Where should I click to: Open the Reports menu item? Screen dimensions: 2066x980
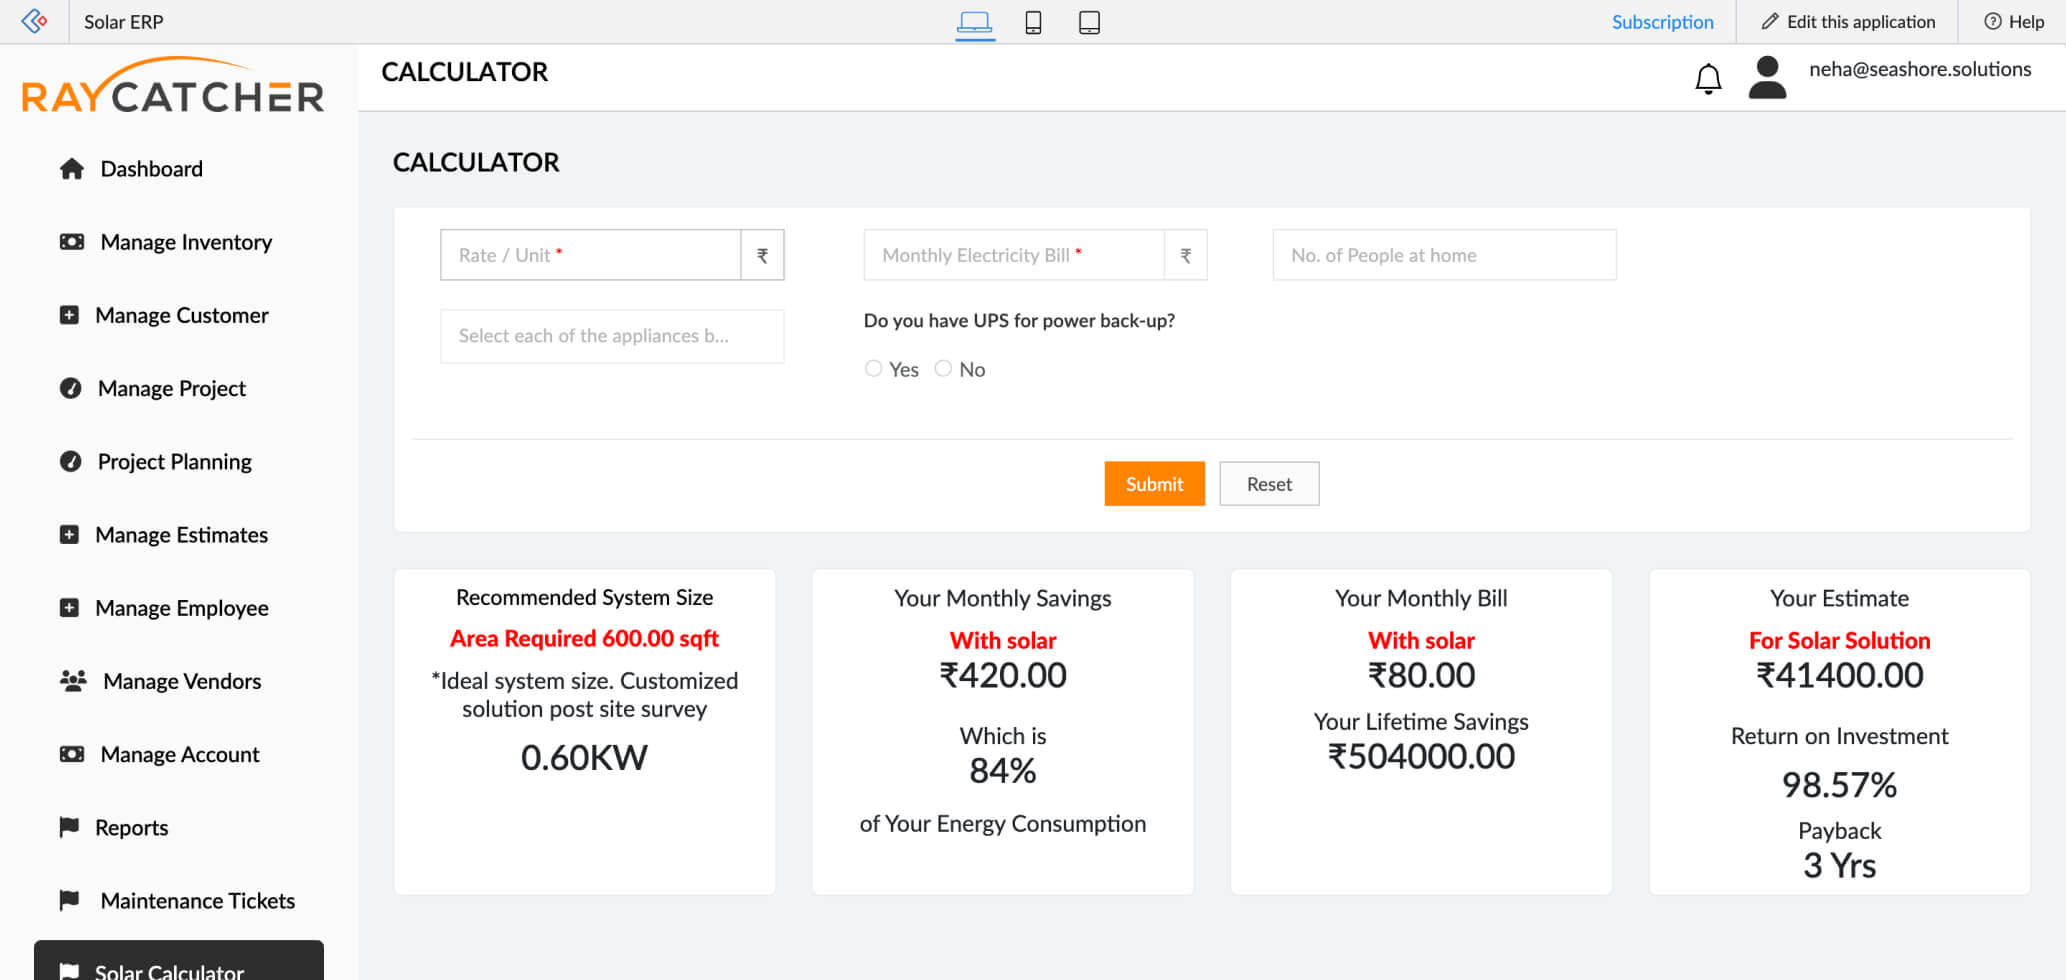click(x=131, y=828)
